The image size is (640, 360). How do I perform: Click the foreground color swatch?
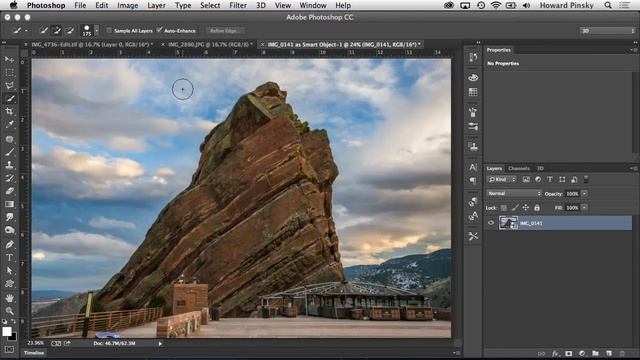tap(7, 331)
